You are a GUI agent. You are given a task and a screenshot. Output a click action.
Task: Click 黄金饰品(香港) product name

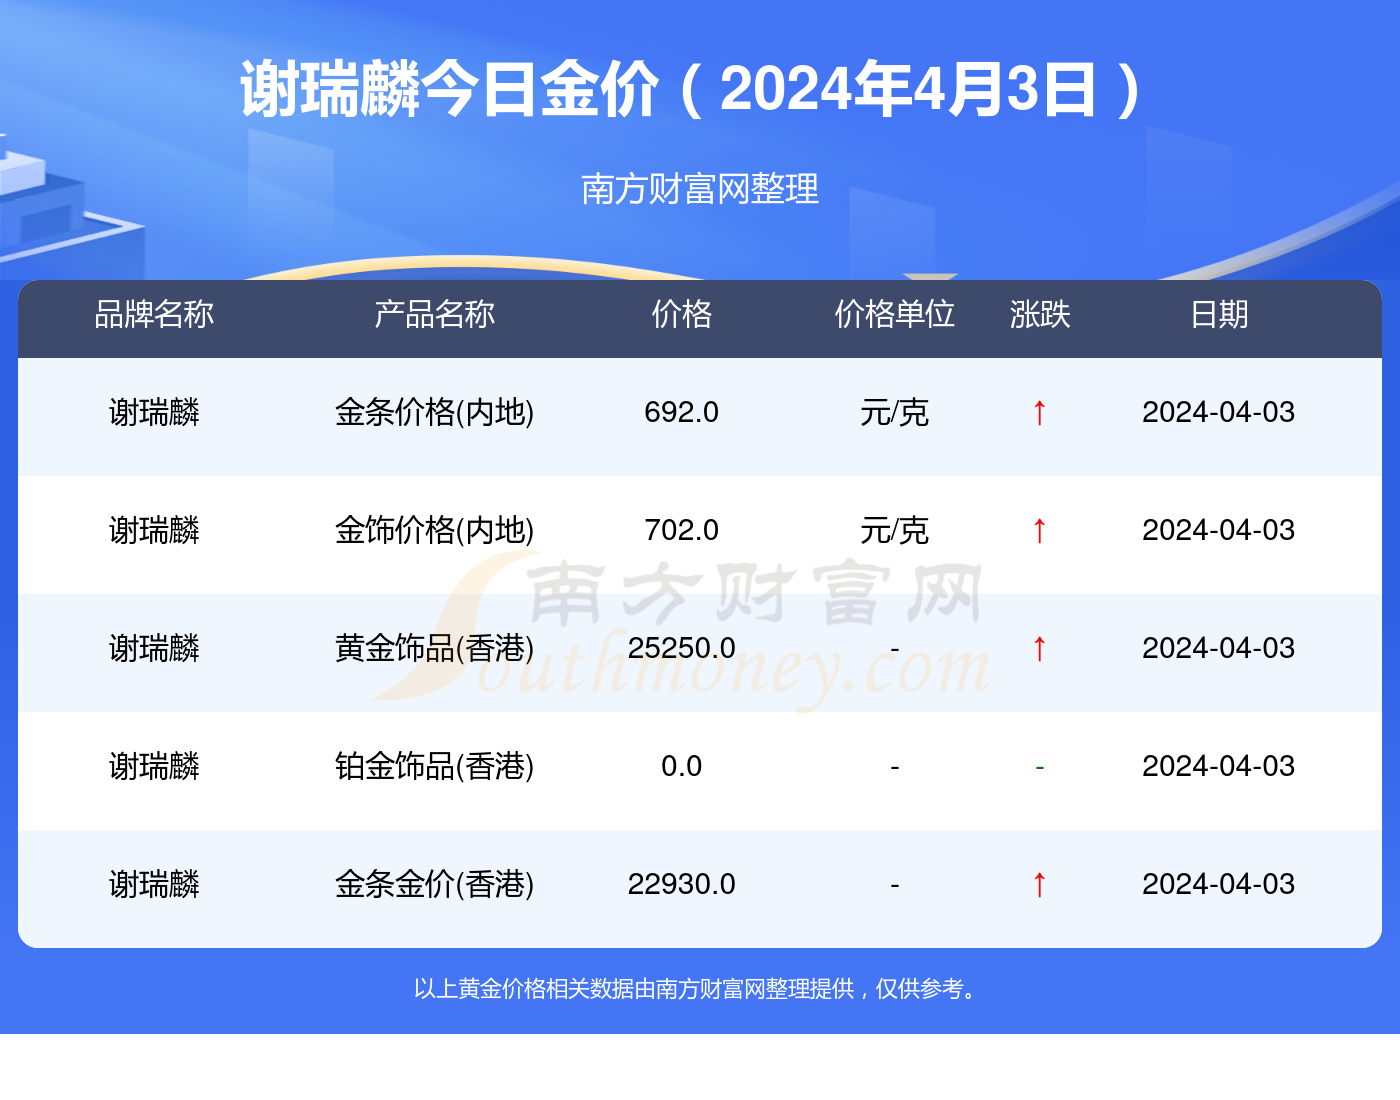tap(435, 648)
